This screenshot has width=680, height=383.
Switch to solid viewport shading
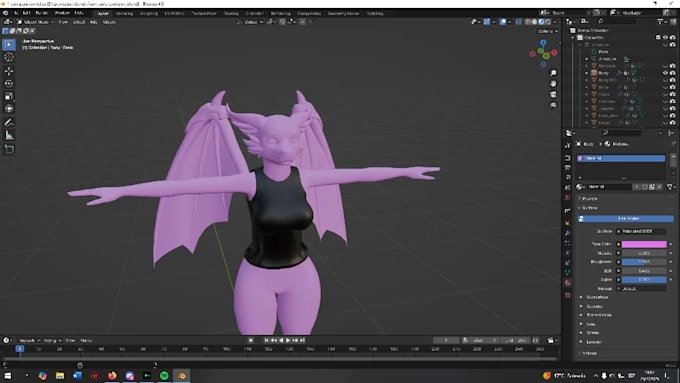point(535,22)
